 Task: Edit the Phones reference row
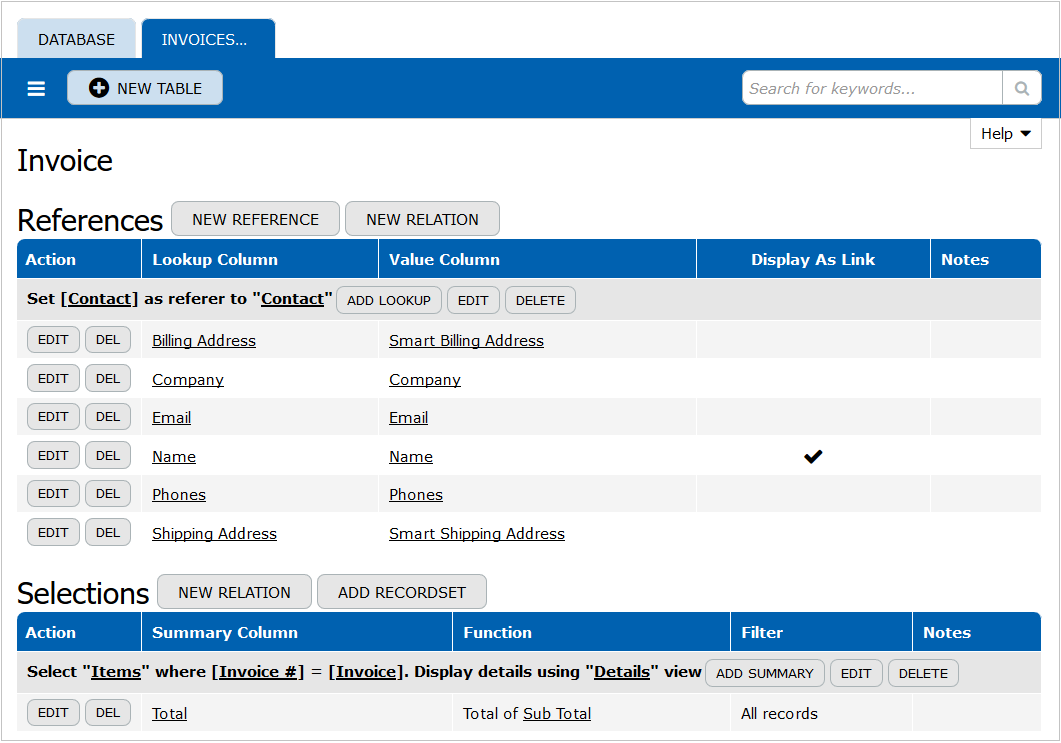point(53,494)
